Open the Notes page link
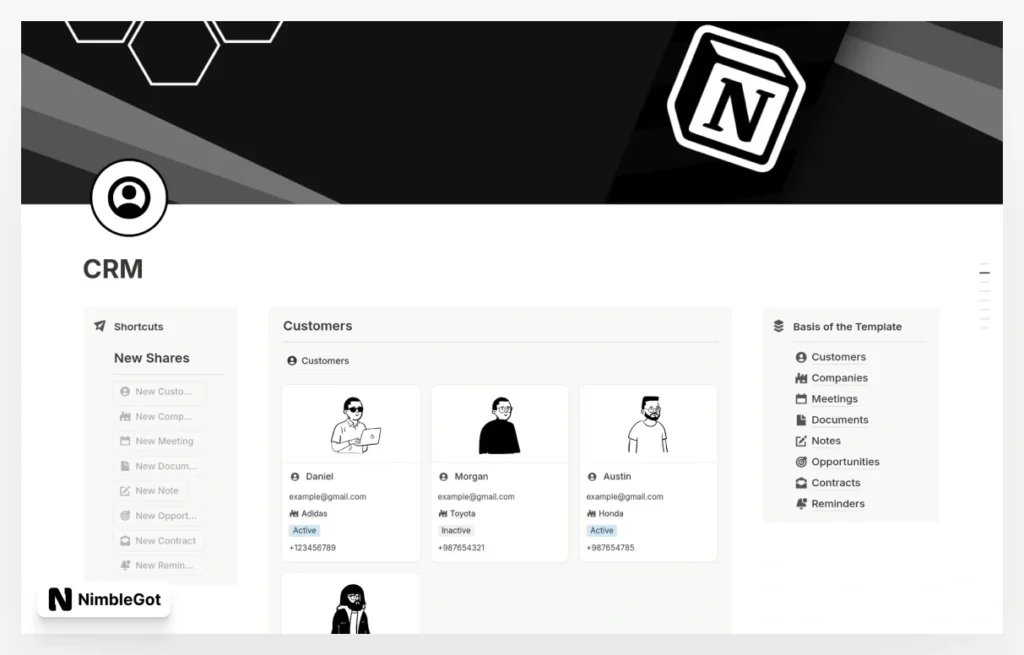The image size is (1024, 655). pyautogui.click(x=826, y=441)
